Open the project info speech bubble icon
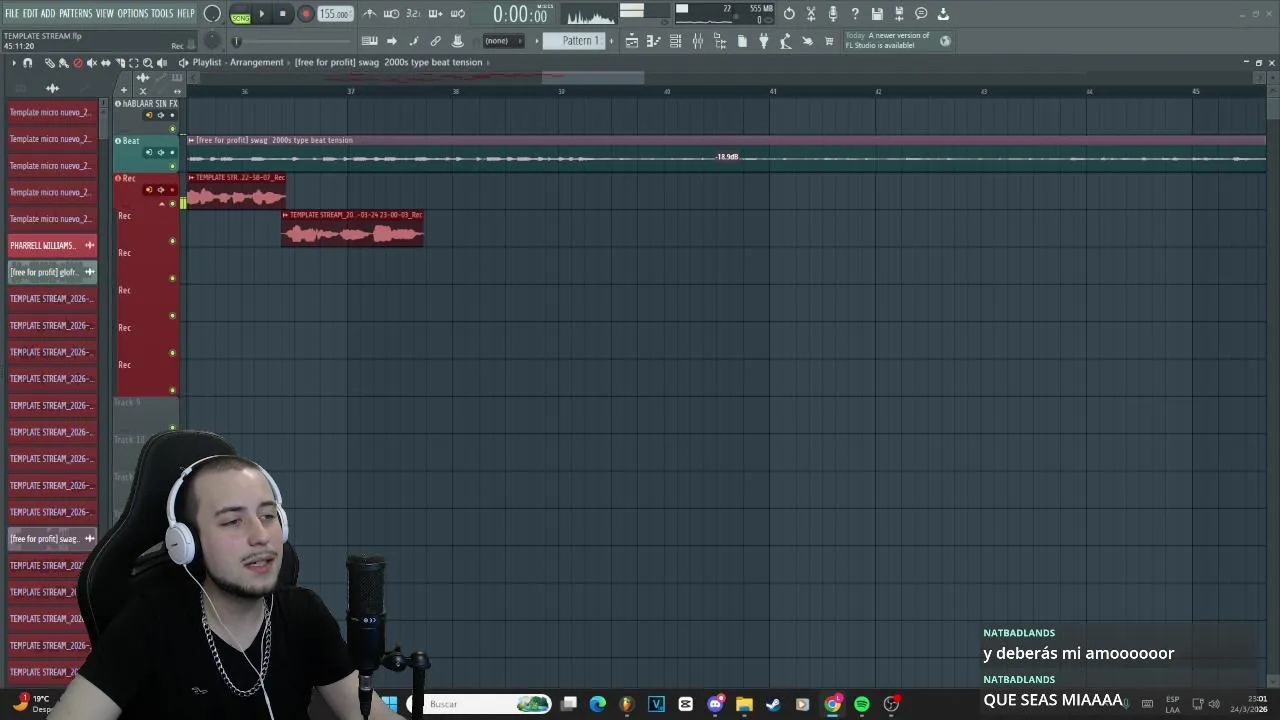Screen dimensions: 1280x720 921,14
